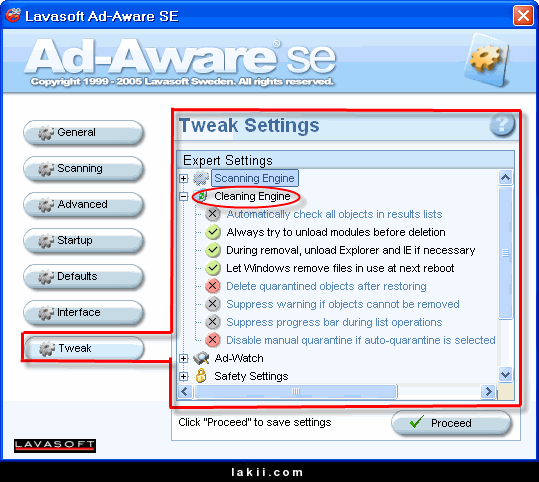
Task: Toggle Let Windows remove files in use at reboot
Action: click(213, 268)
